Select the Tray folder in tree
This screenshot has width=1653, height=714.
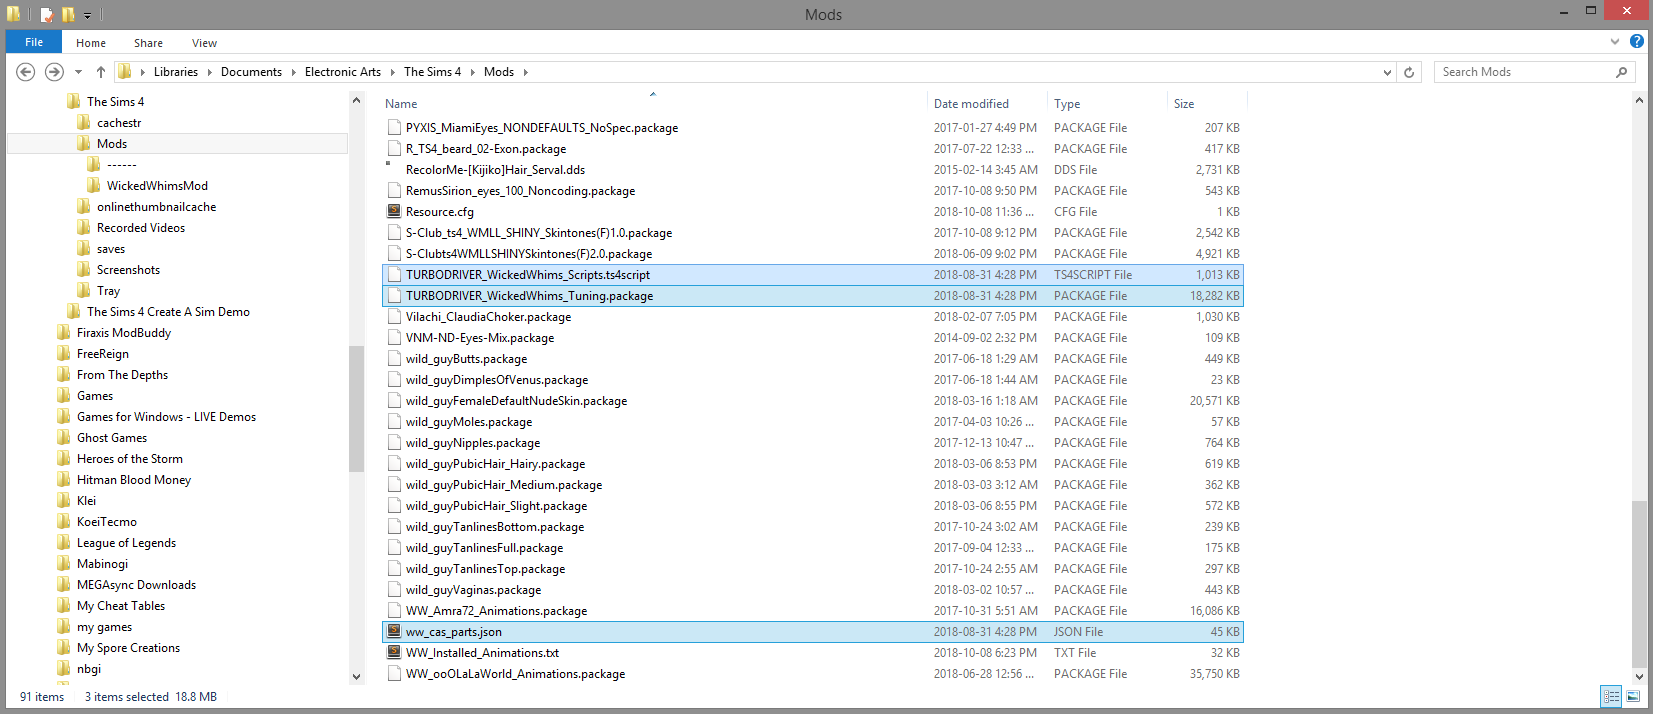click(108, 291)
